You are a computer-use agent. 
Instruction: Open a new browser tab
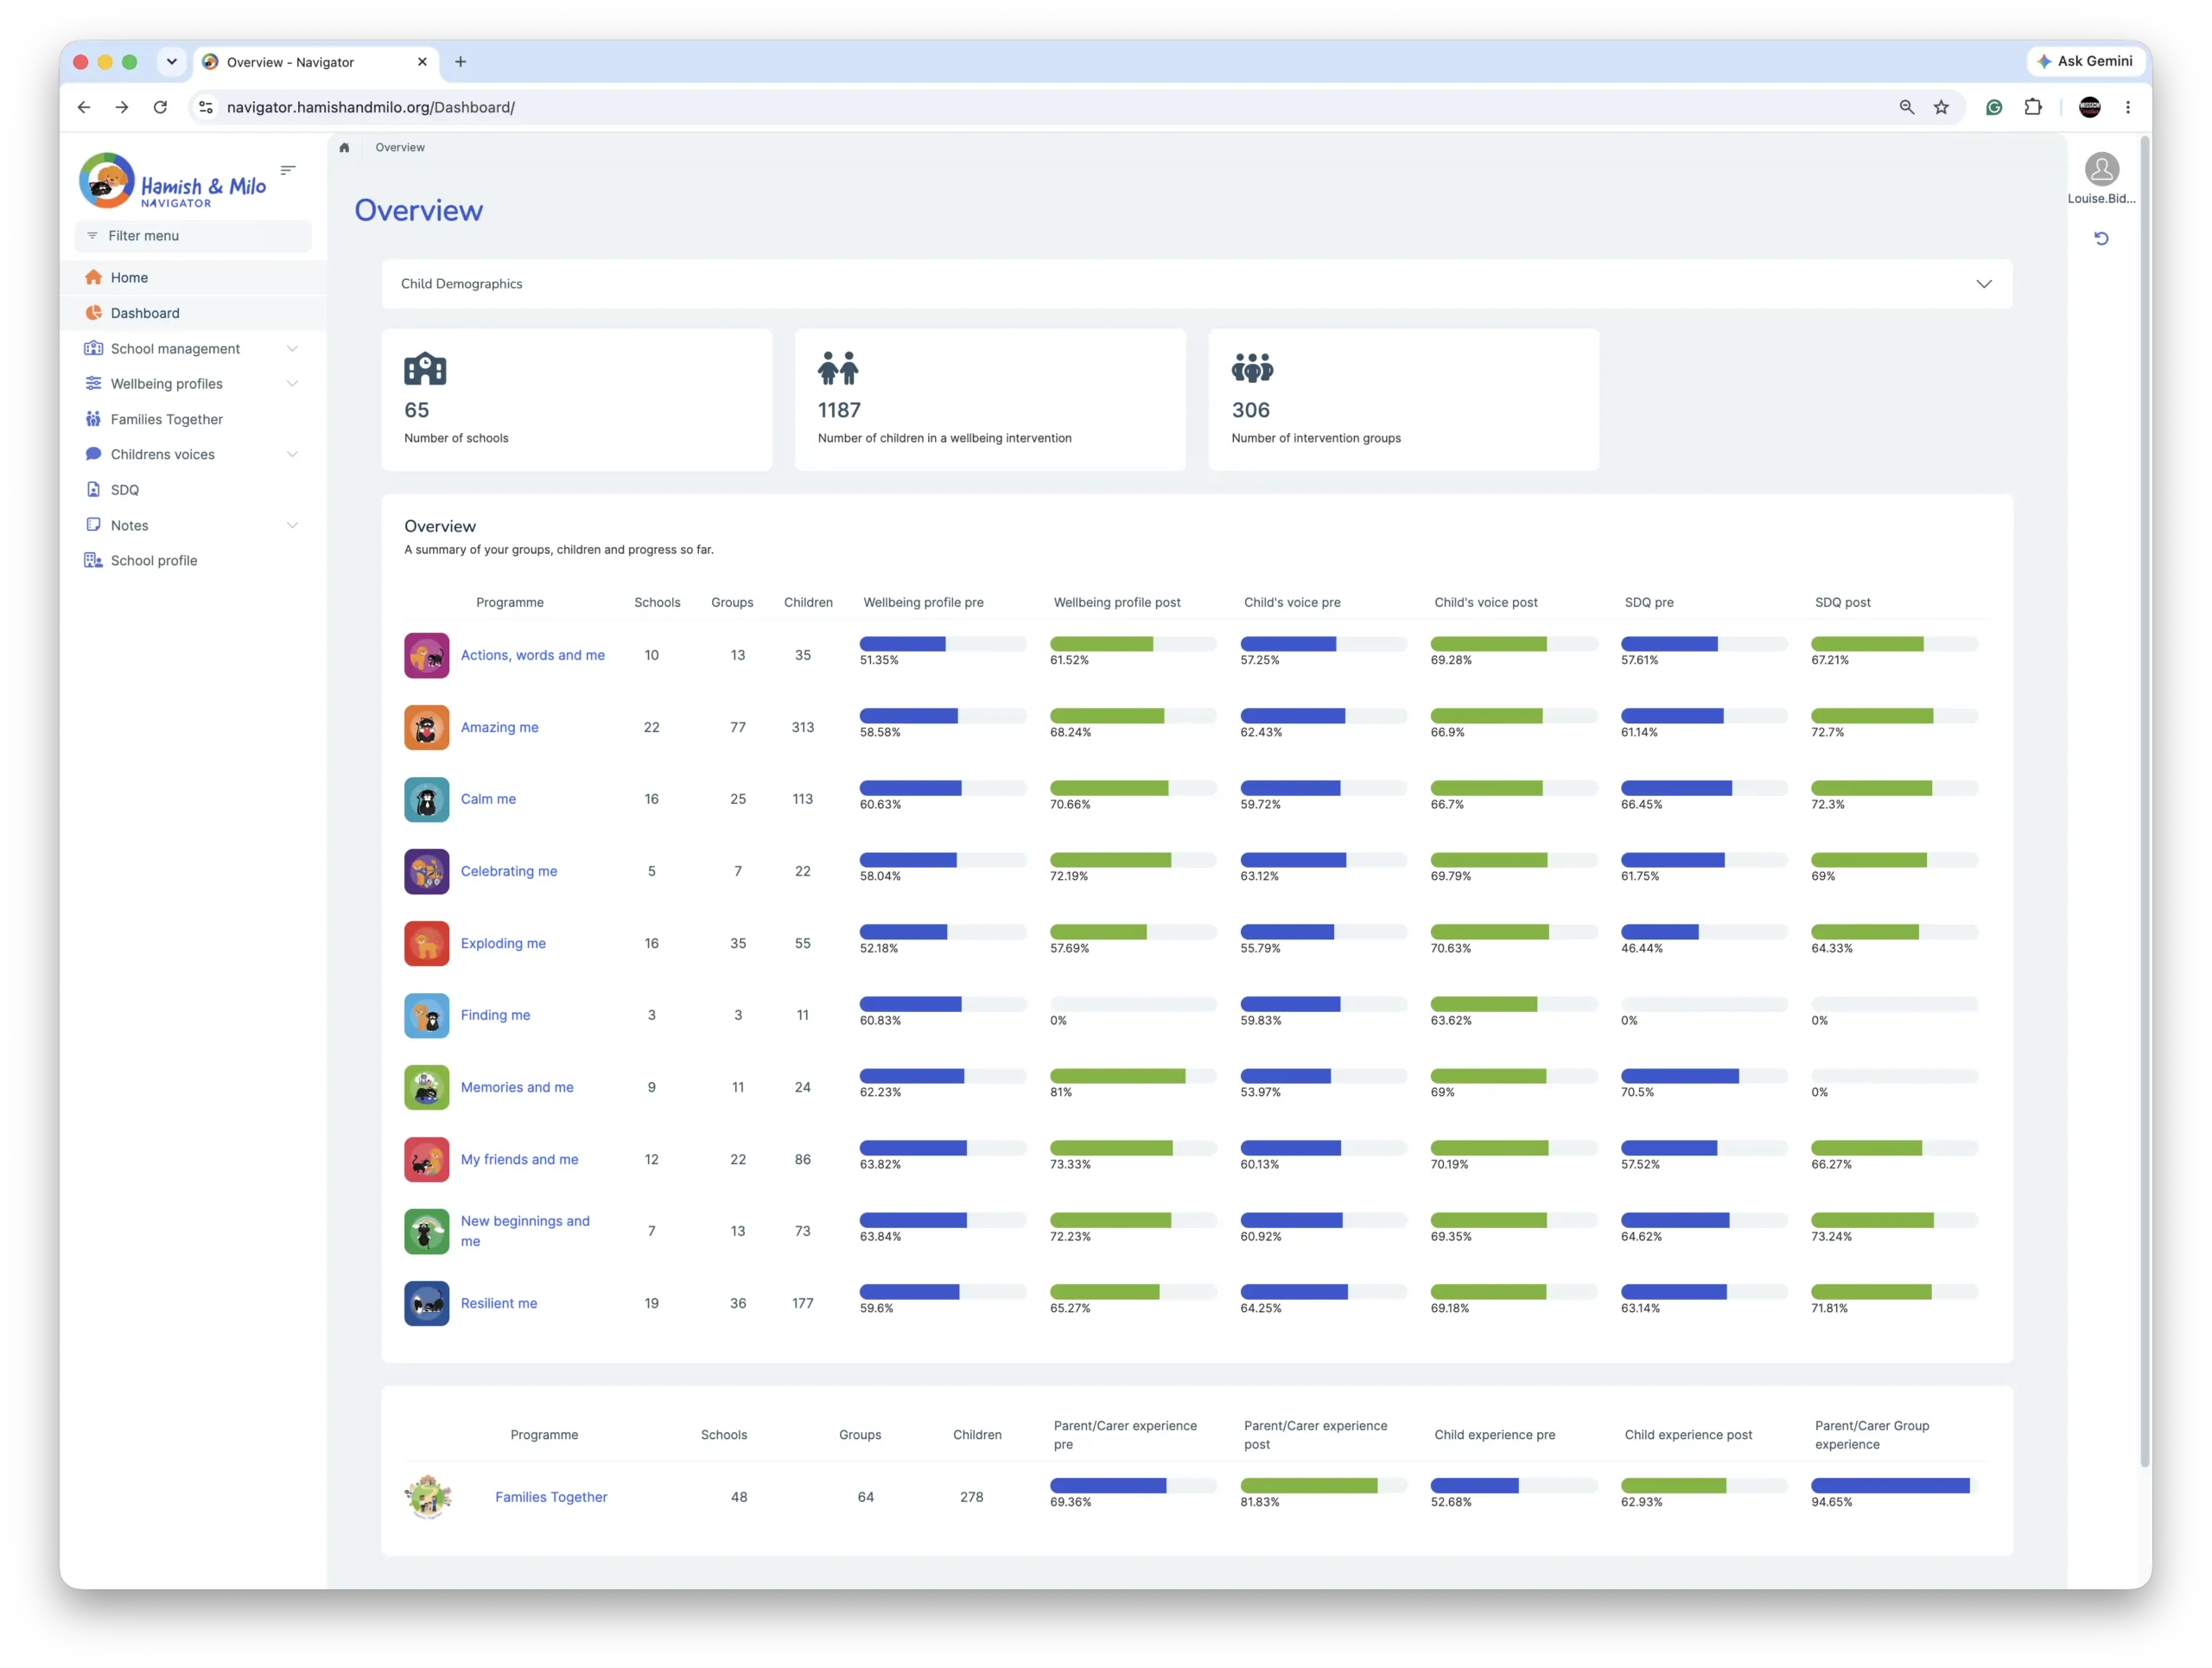coord(460,62)
